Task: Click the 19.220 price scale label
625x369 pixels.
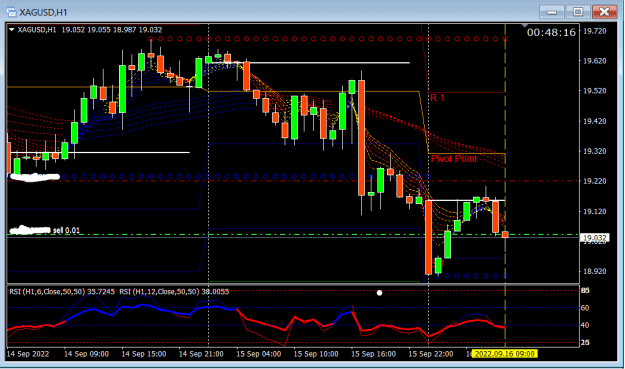Action: pos(594,181)
